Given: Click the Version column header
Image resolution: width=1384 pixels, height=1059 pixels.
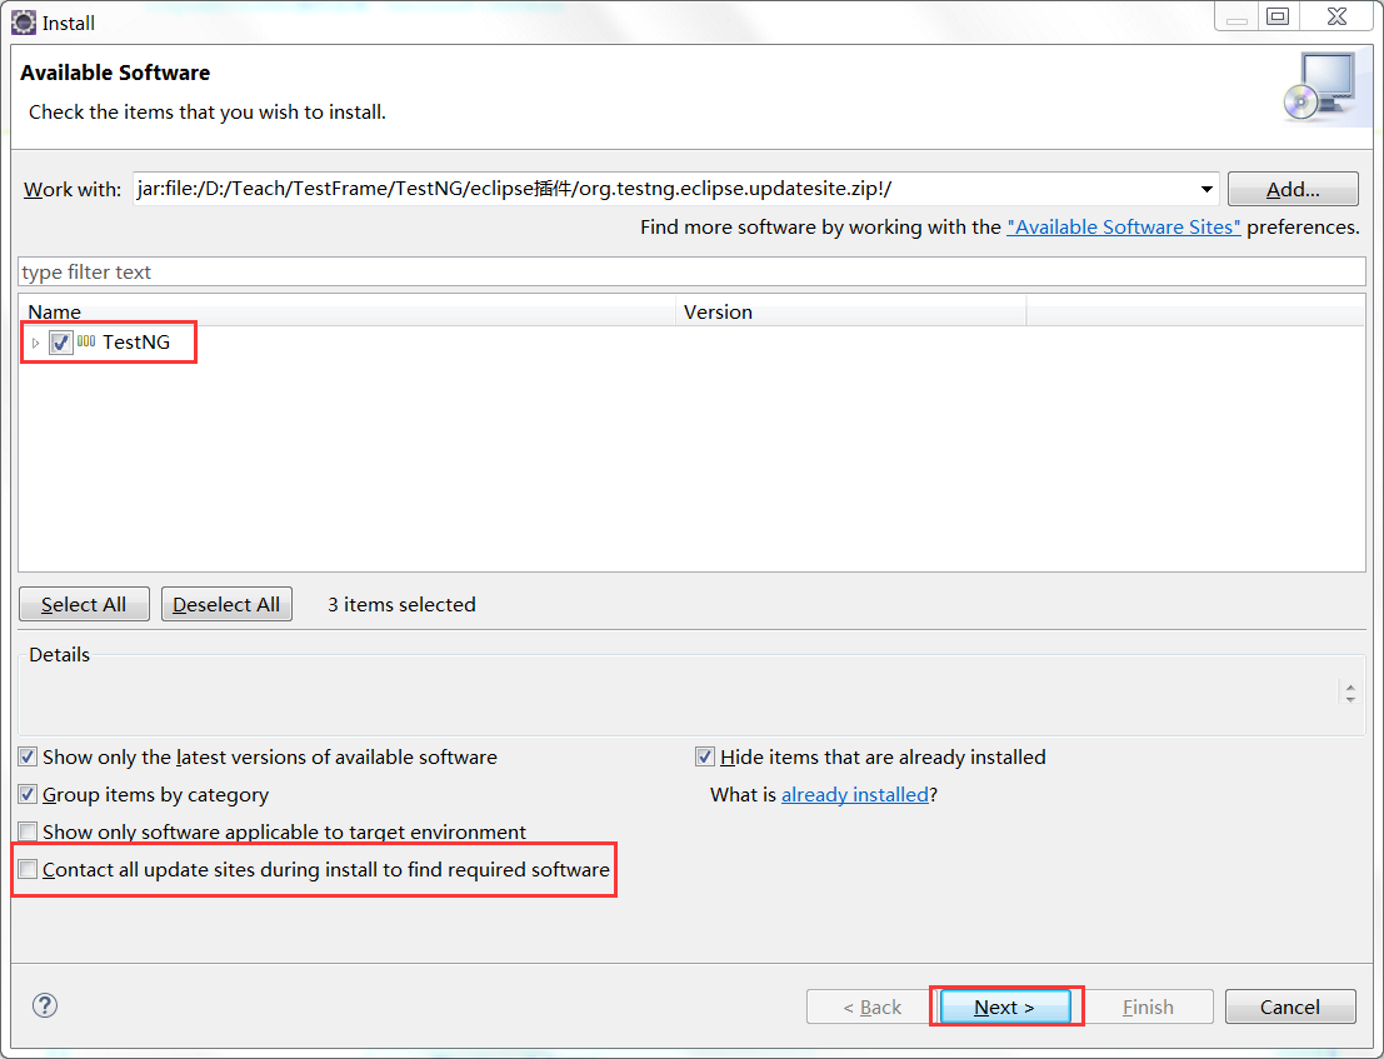Looking at the screenshot, I should [851, 312].
